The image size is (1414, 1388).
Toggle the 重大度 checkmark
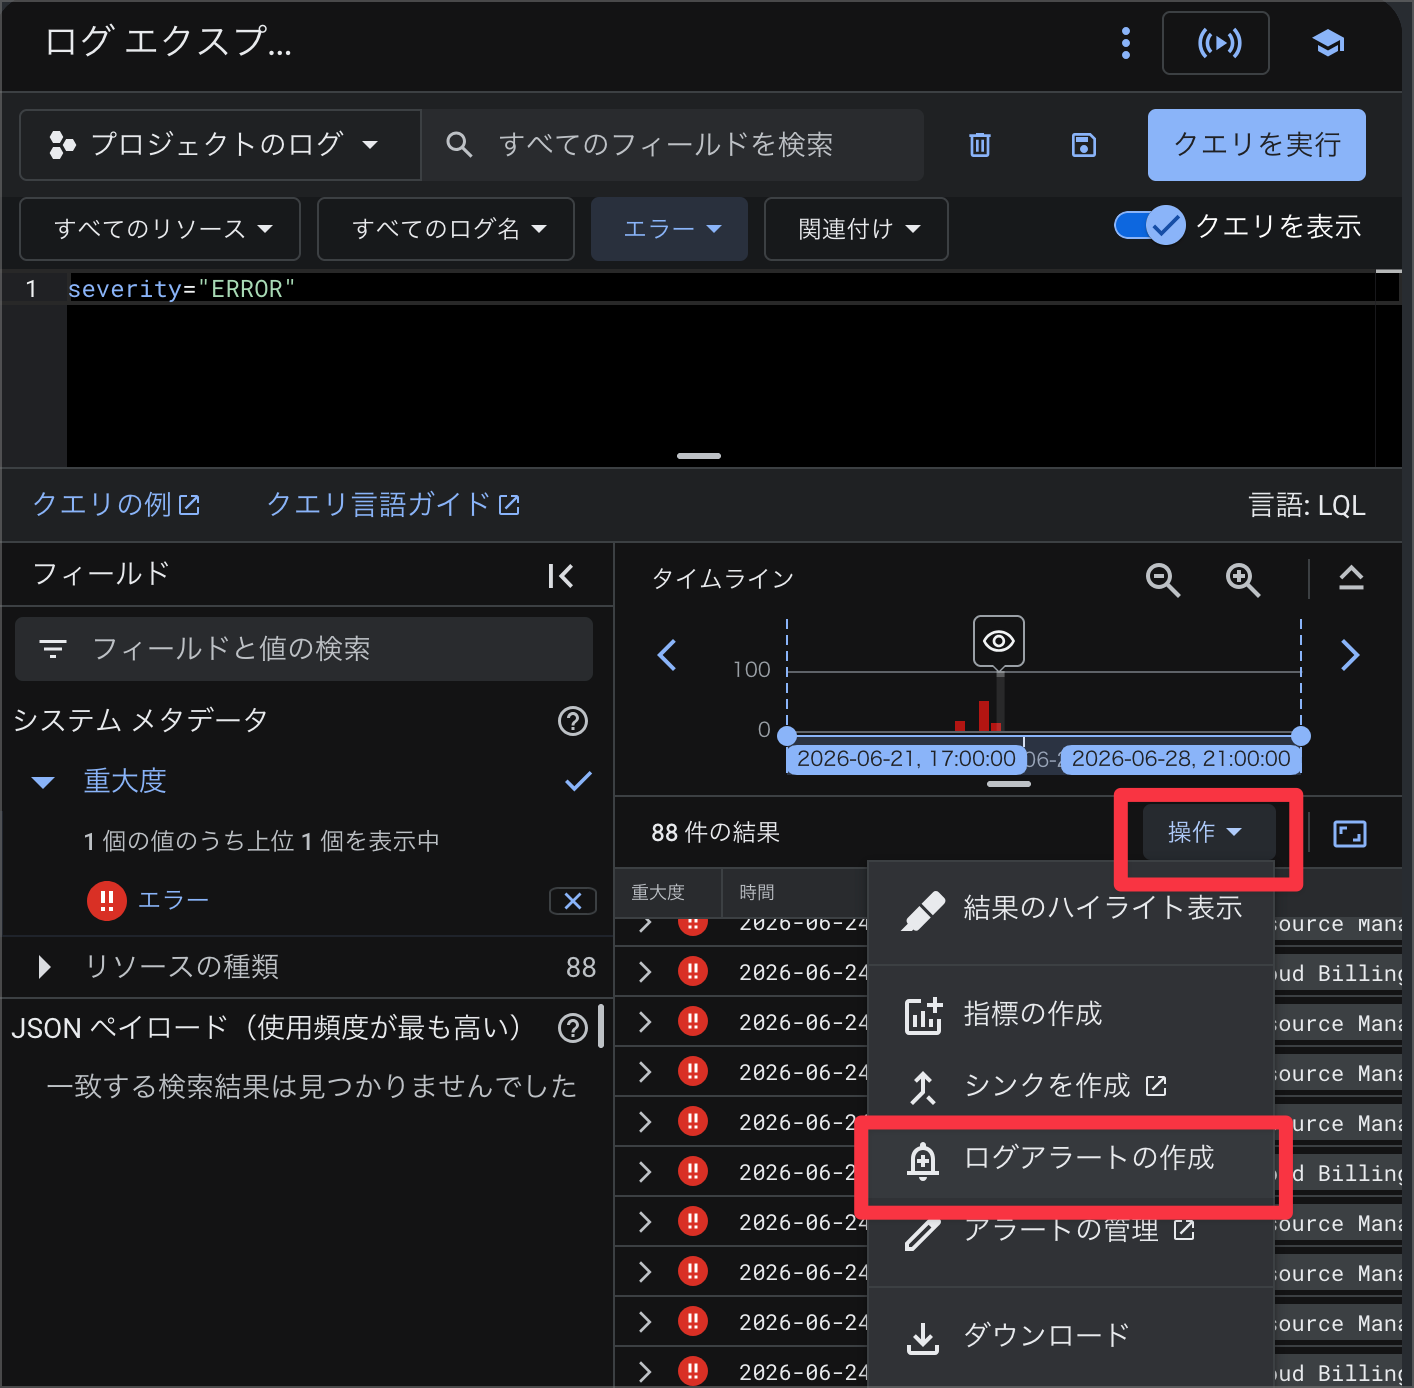(578, 781)
